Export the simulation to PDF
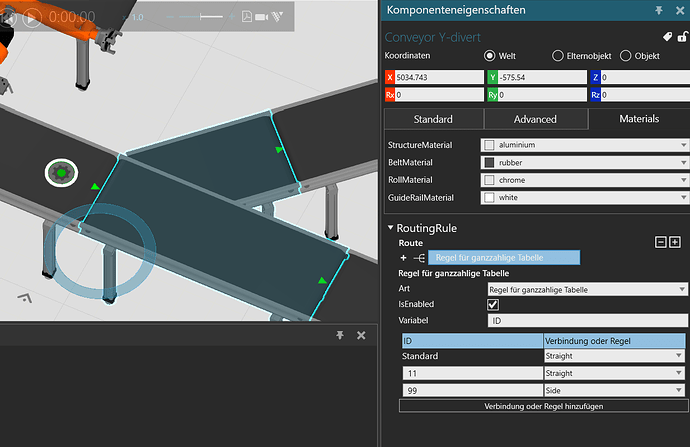690x447 pixels. coord(247,17)
